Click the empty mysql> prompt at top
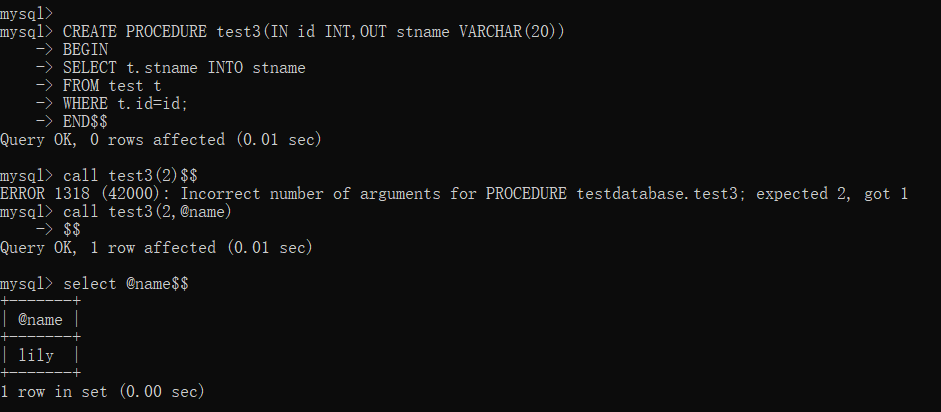The width and height of the screenshot is (941, 412). coord(26,12)
